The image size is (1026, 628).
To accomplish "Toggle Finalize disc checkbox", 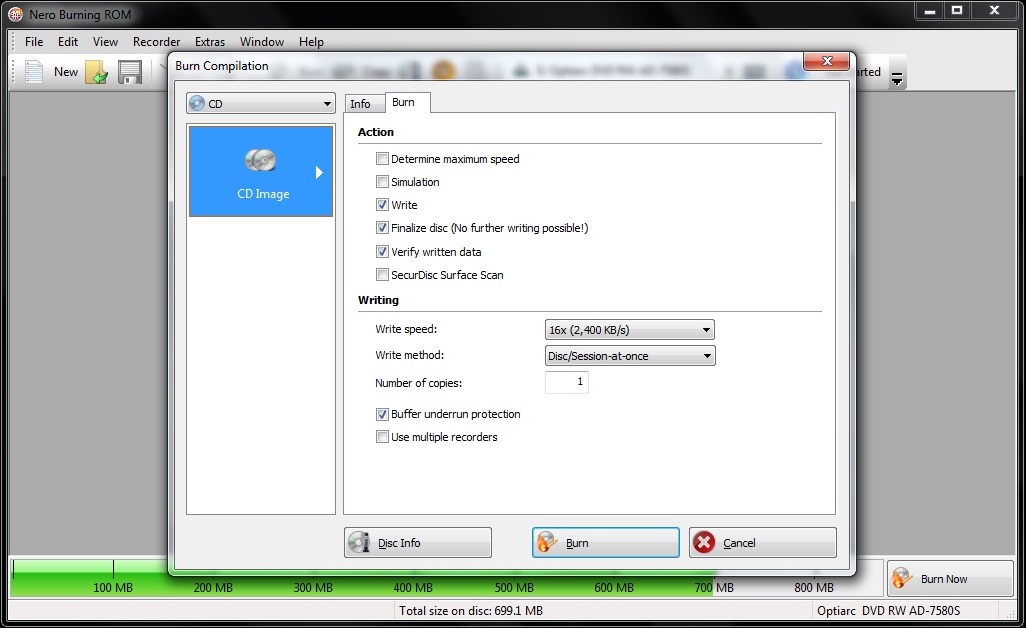I will pyautogui.click(x=382, y=228).
